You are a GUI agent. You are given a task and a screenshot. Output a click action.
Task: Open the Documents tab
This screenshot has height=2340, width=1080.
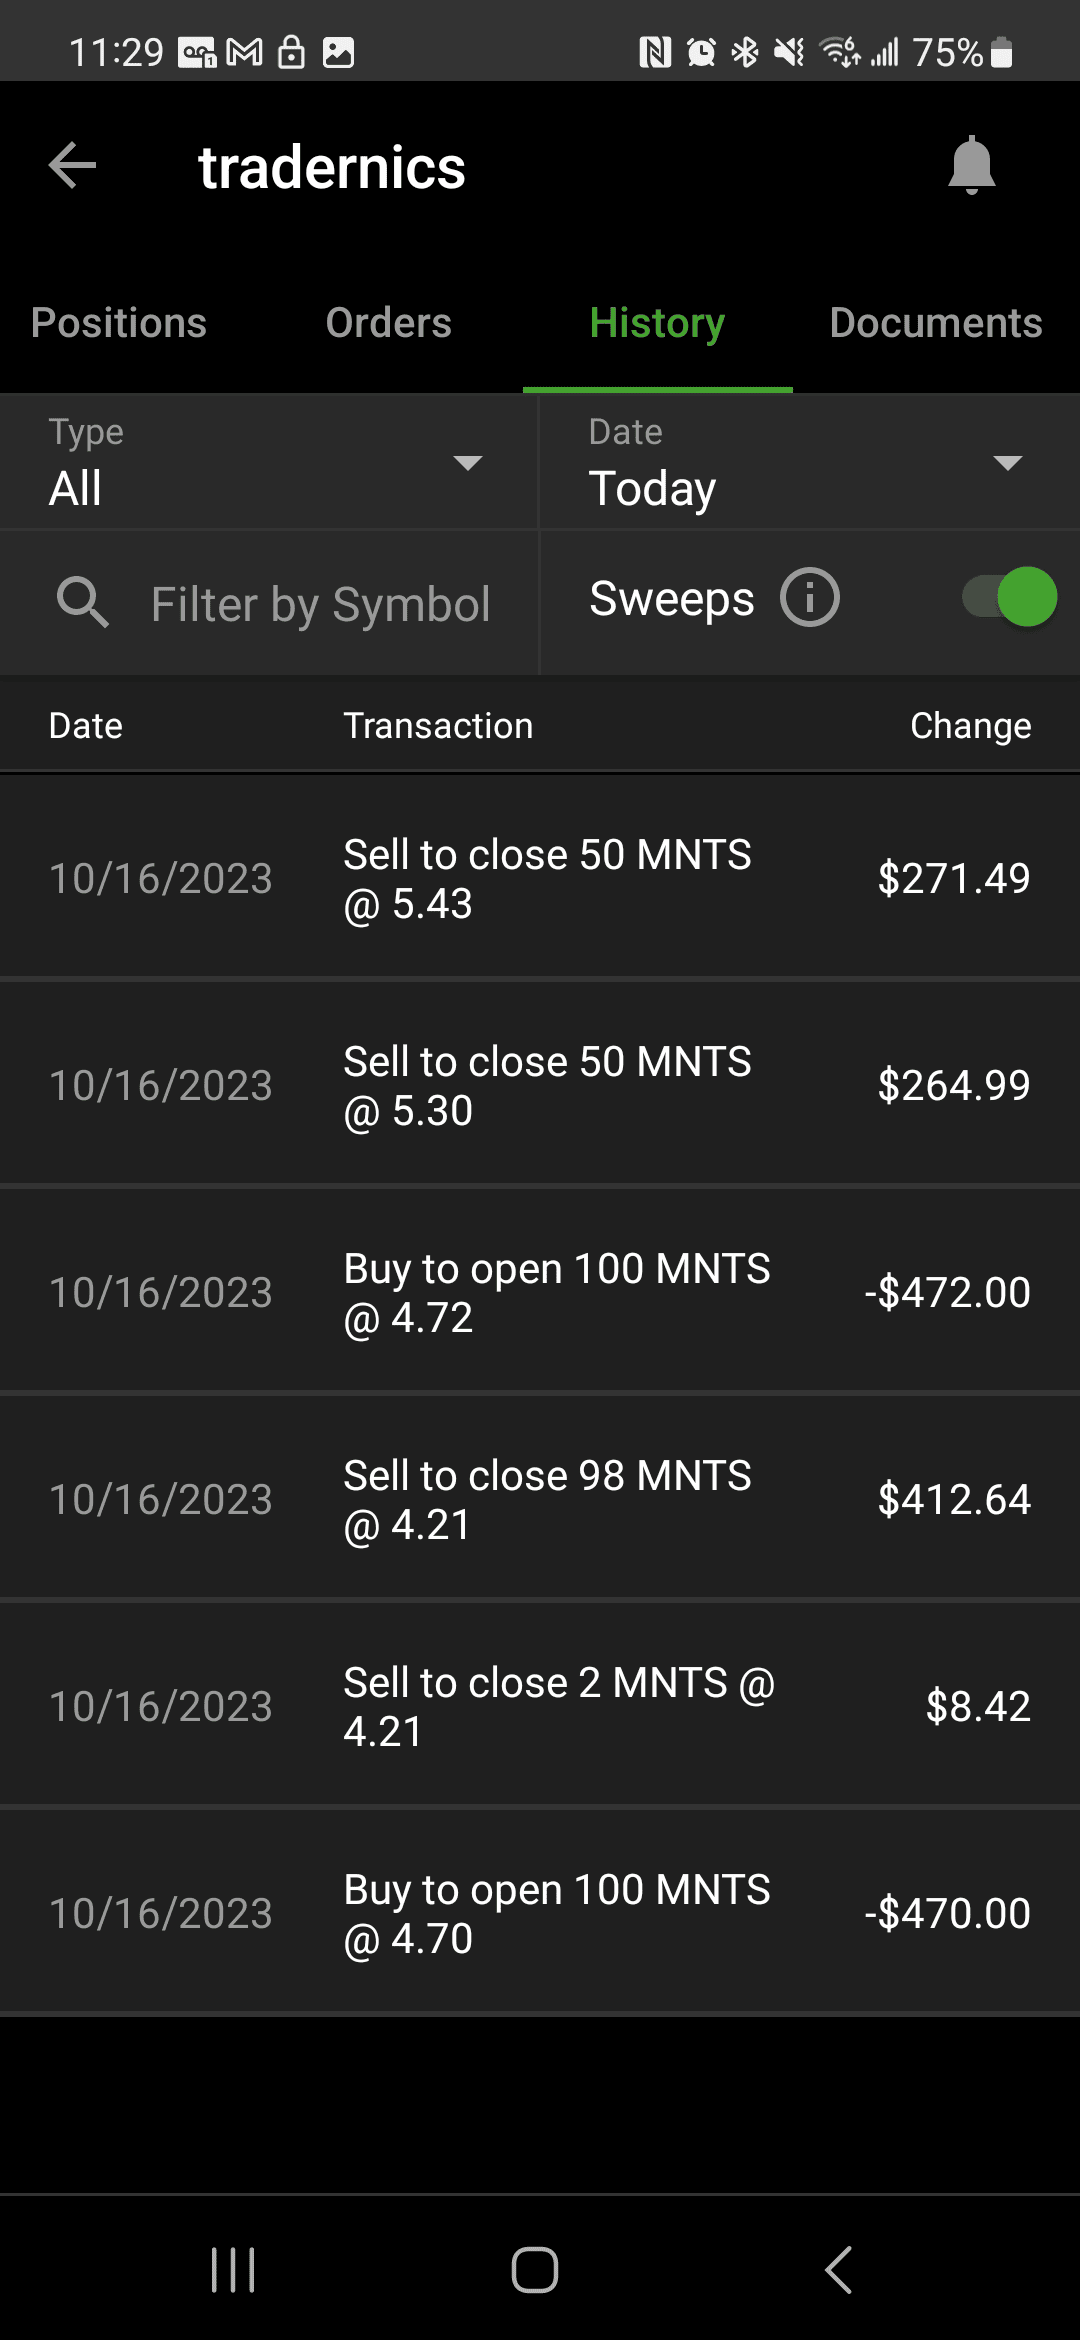[935, 323]
